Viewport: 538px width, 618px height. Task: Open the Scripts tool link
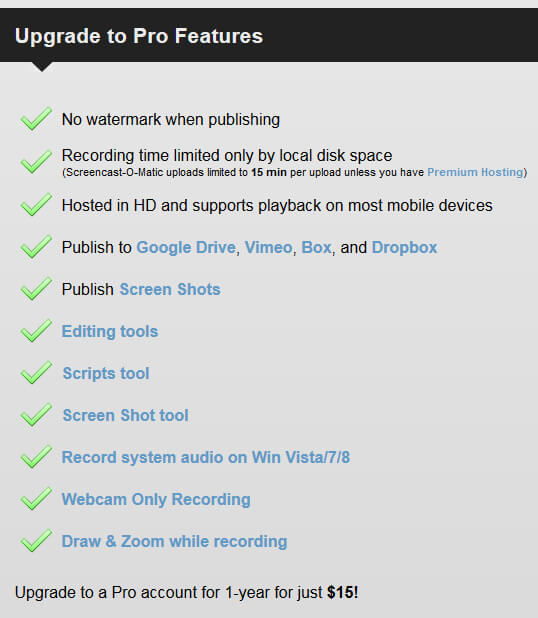tap(106, 374)
